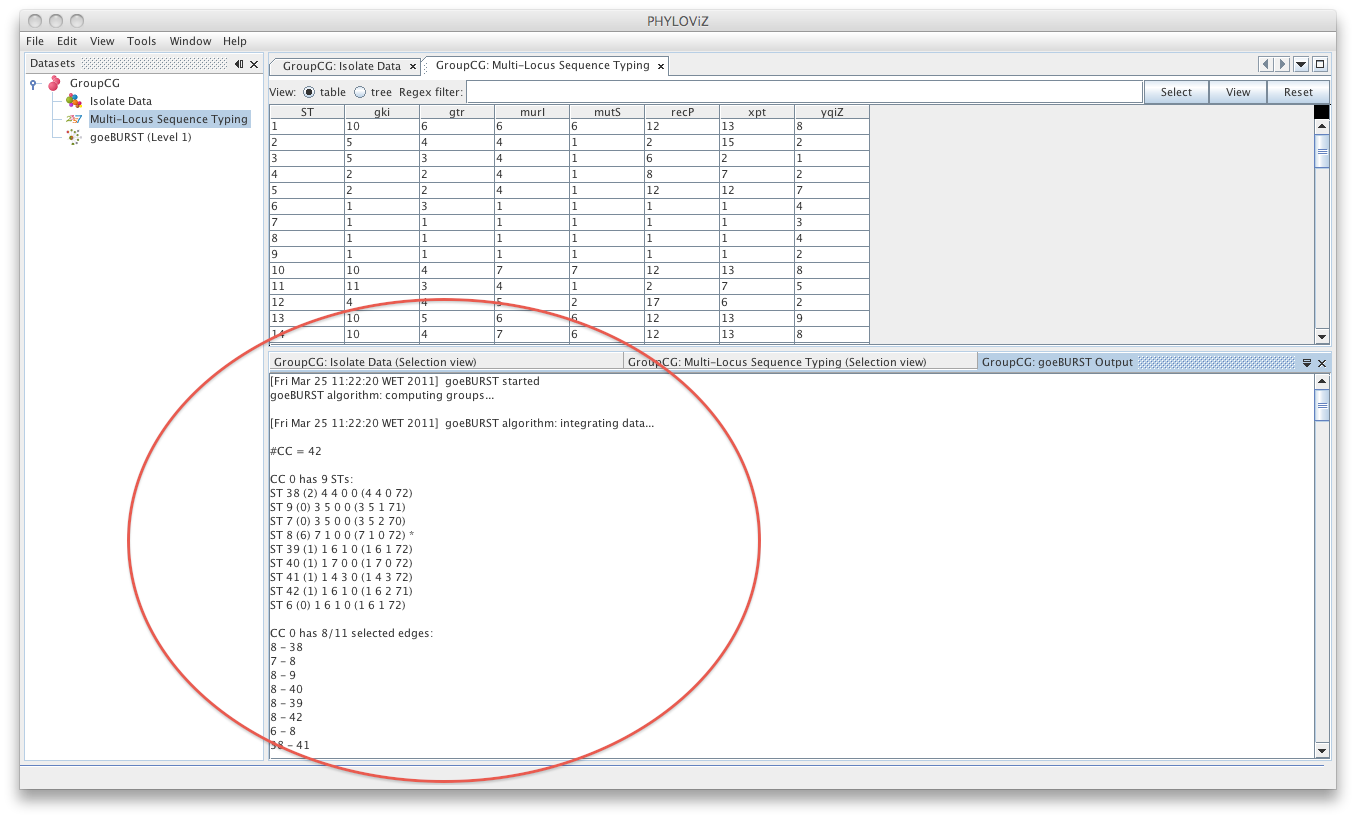1356x819 pixels.
Task: Open the View menu
Action: pyautogui.click(x=102, y=41)
